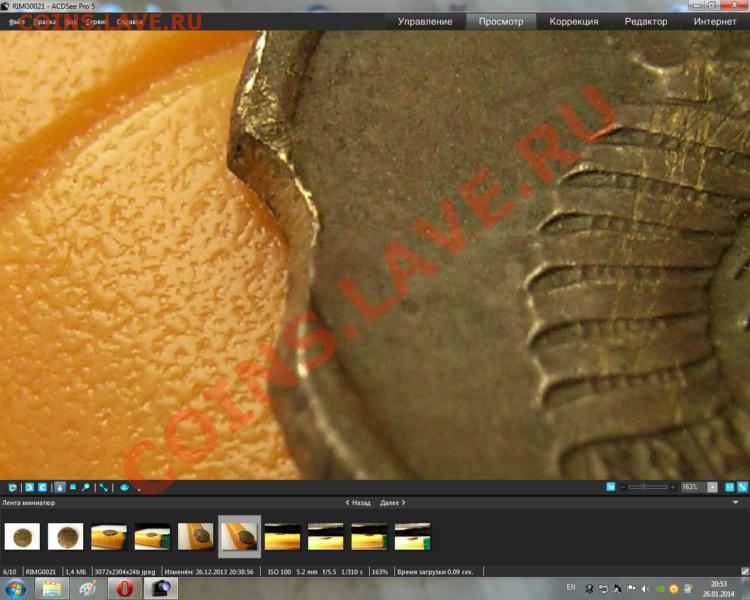Click the RIMG0021 file name in status bar
Viewport: 750px width, 600px height.
tap(41, 572)
